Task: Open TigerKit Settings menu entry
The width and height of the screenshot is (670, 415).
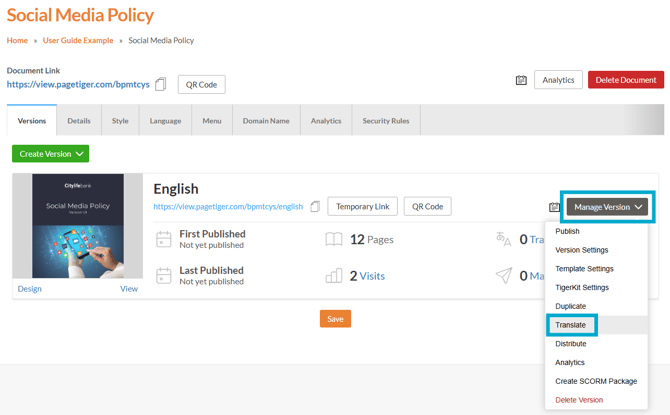Action: 597,288
